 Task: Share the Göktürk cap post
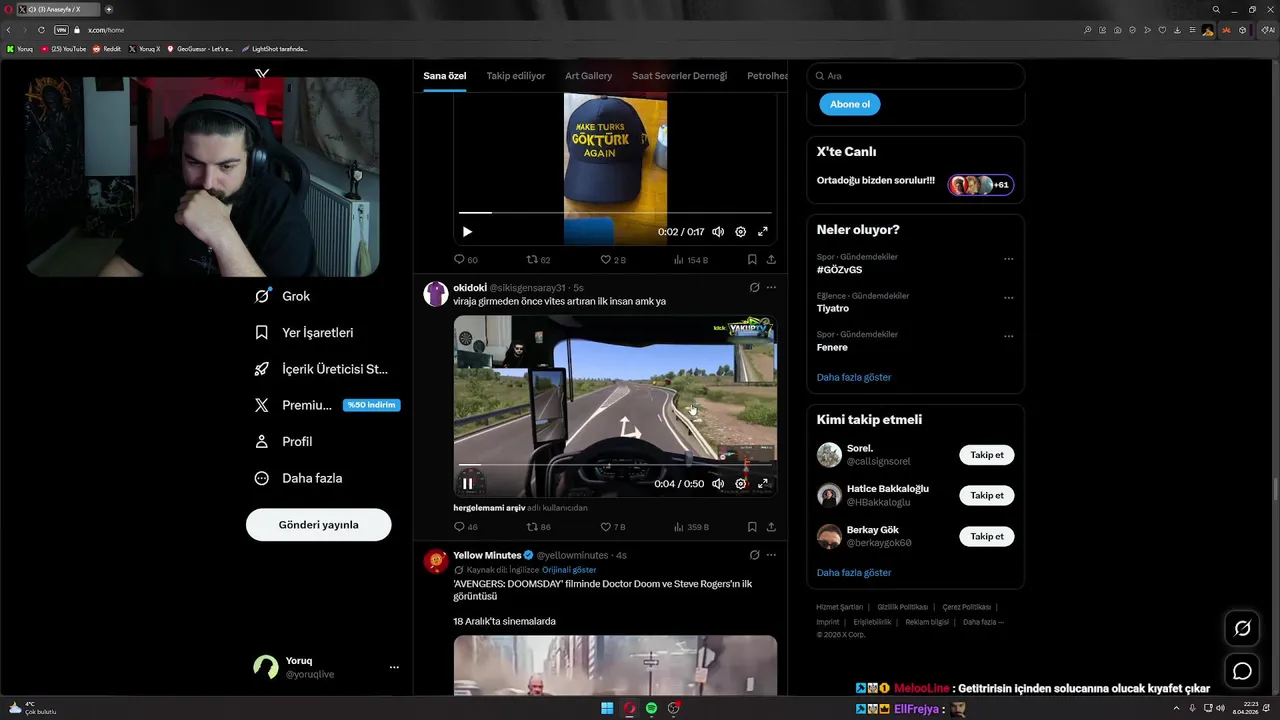pyautogui.click(x=771, y=259)
